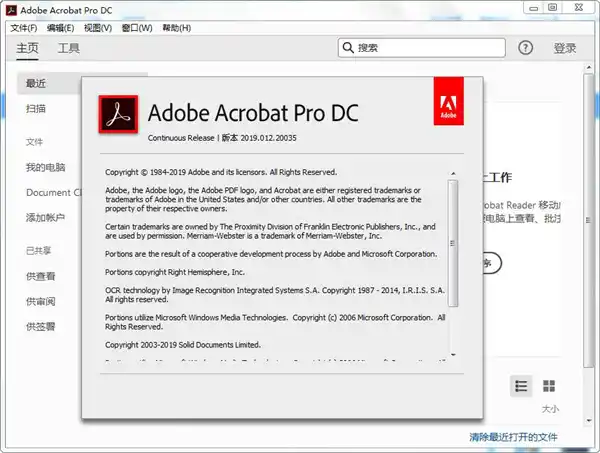The image size is (600, 453).
Task: Select 扫描 in the sidebar
Action: 36,109
